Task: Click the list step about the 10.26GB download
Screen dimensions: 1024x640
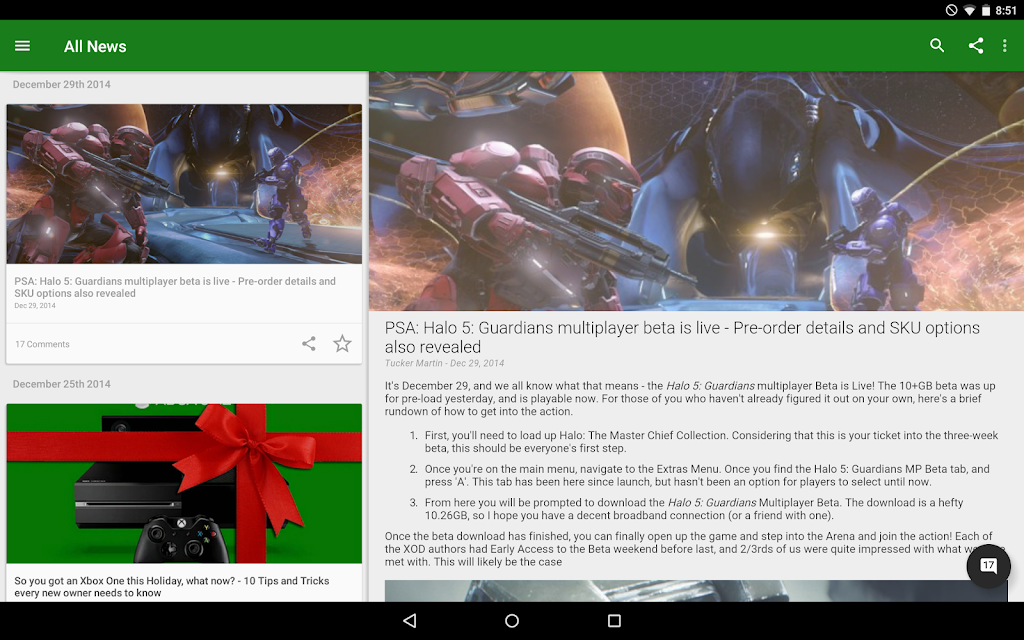Action: click(694, 509)
